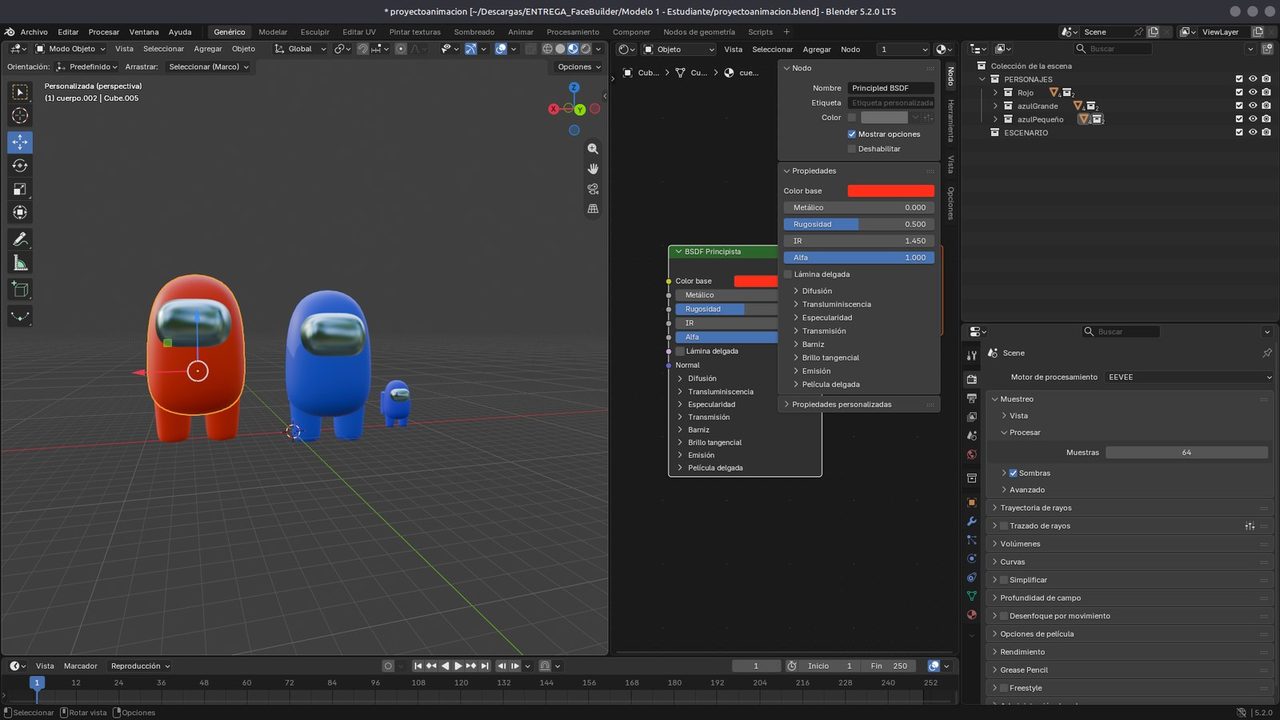
Task: Enable Desenfoque por movimiento checkbox
Action: [x=1004, y=616]
